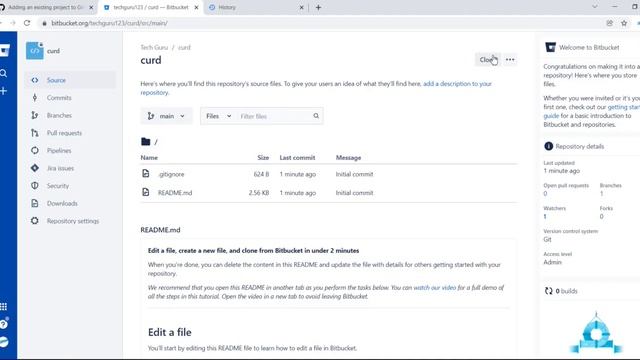Click the browser address bar URL

[x=109, y=23]
